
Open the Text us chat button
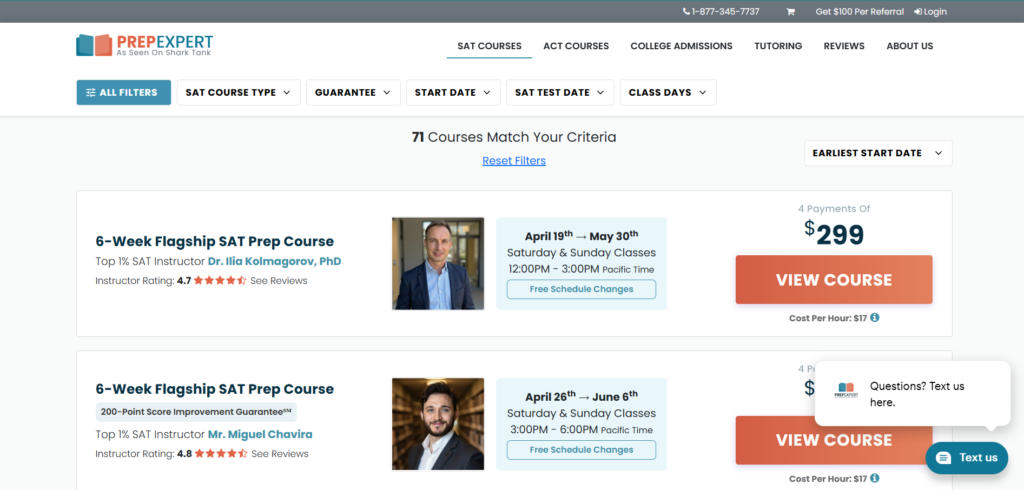(x=967, y=457)
